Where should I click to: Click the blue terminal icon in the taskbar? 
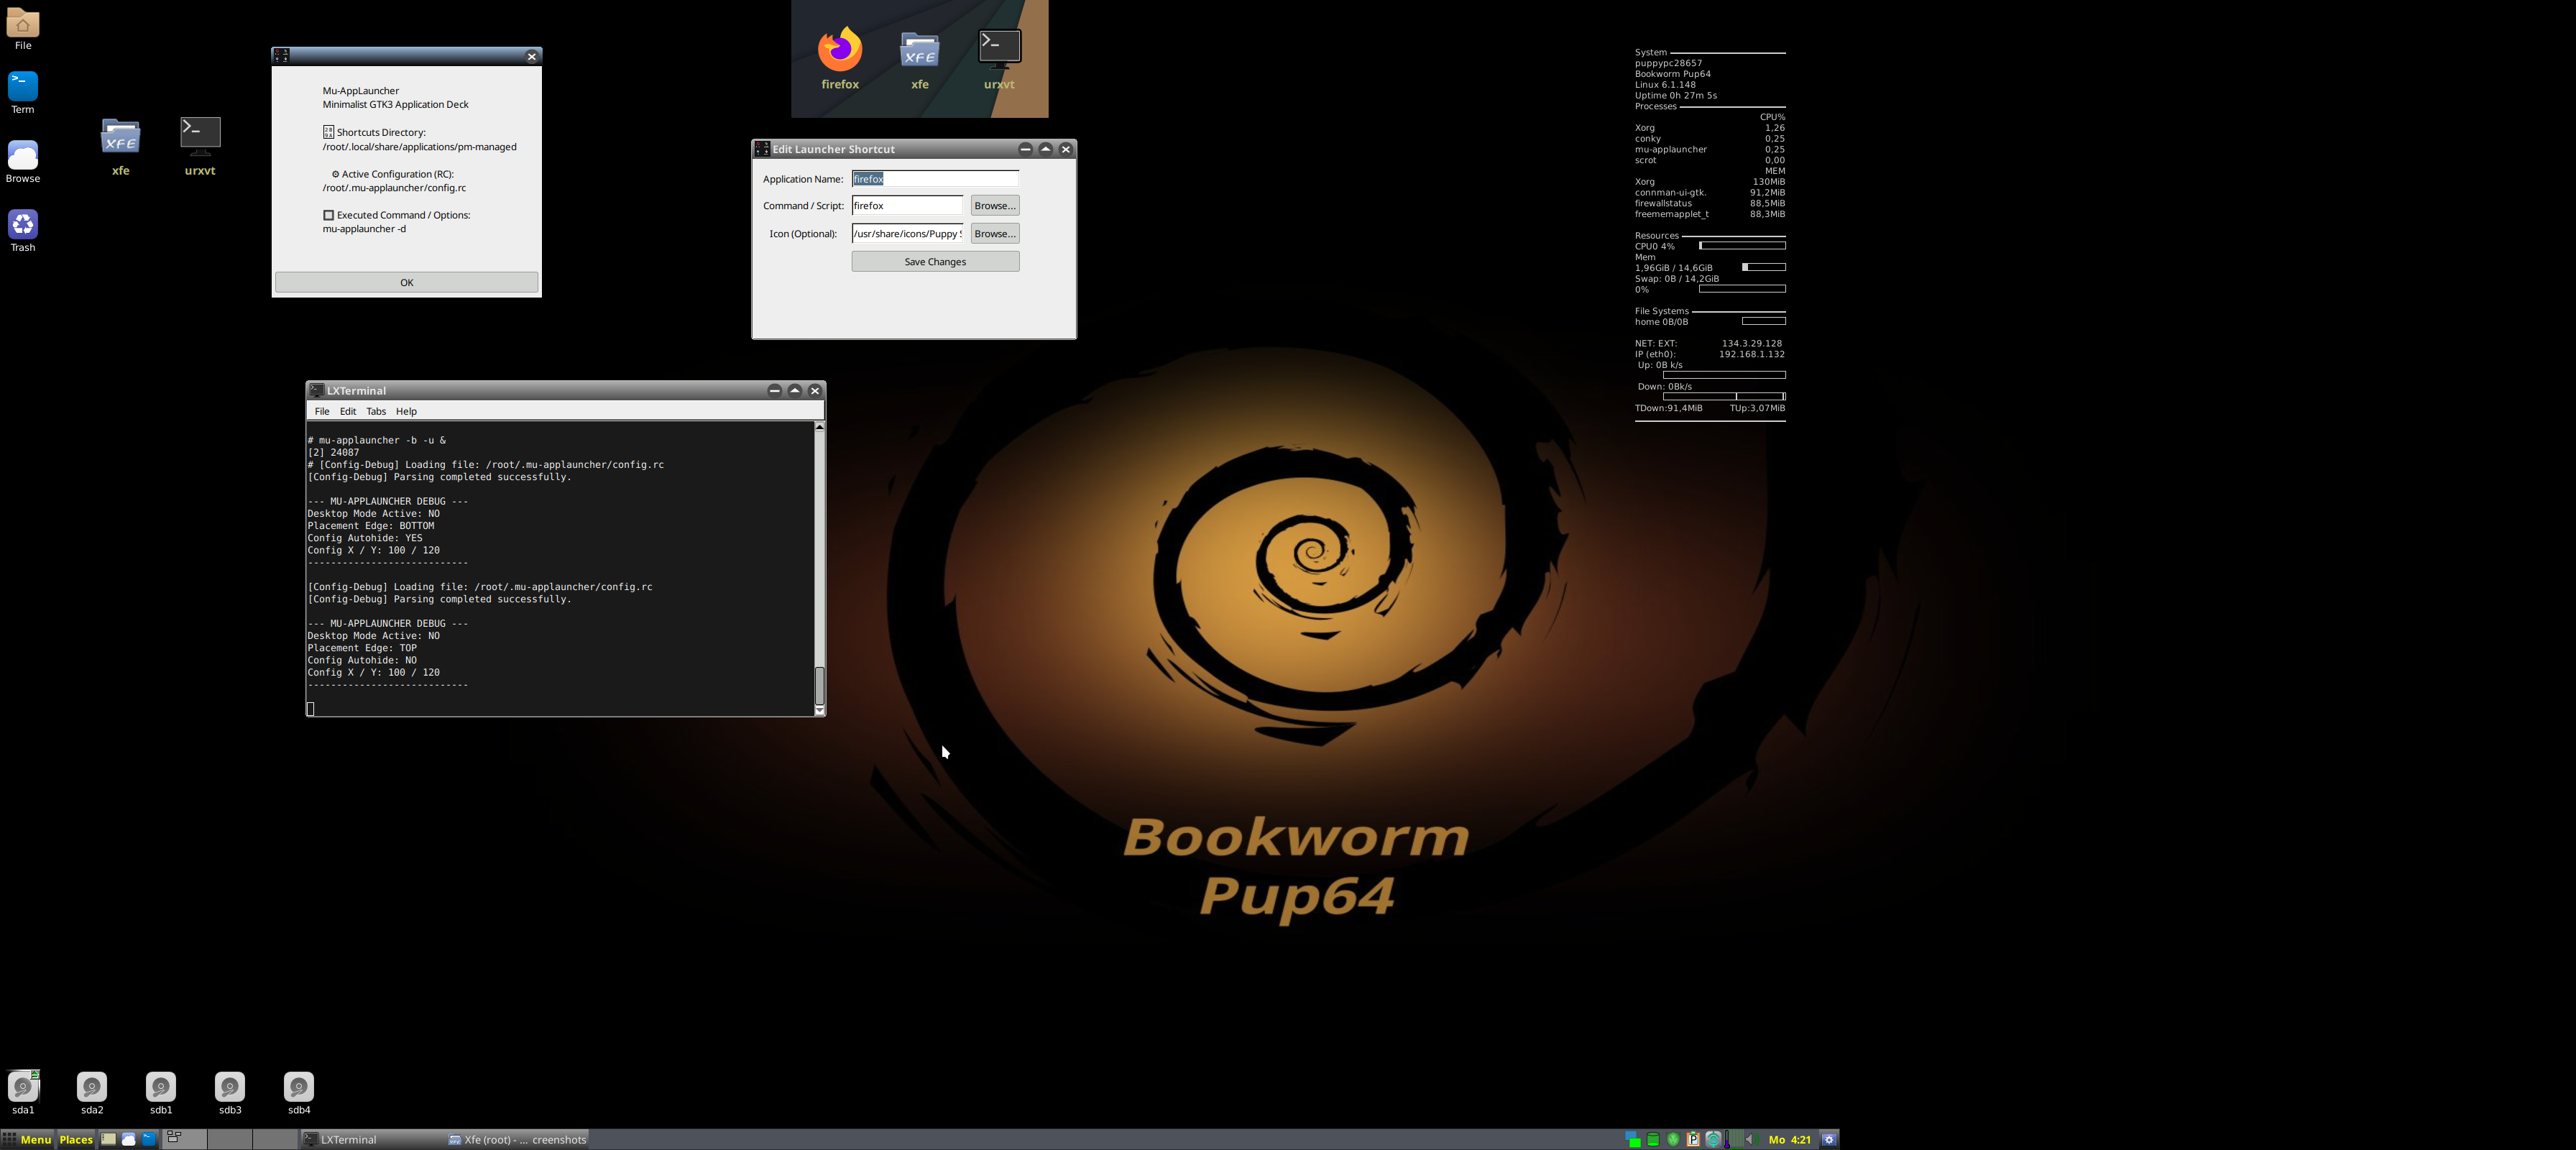click(x=149, y=1139)
